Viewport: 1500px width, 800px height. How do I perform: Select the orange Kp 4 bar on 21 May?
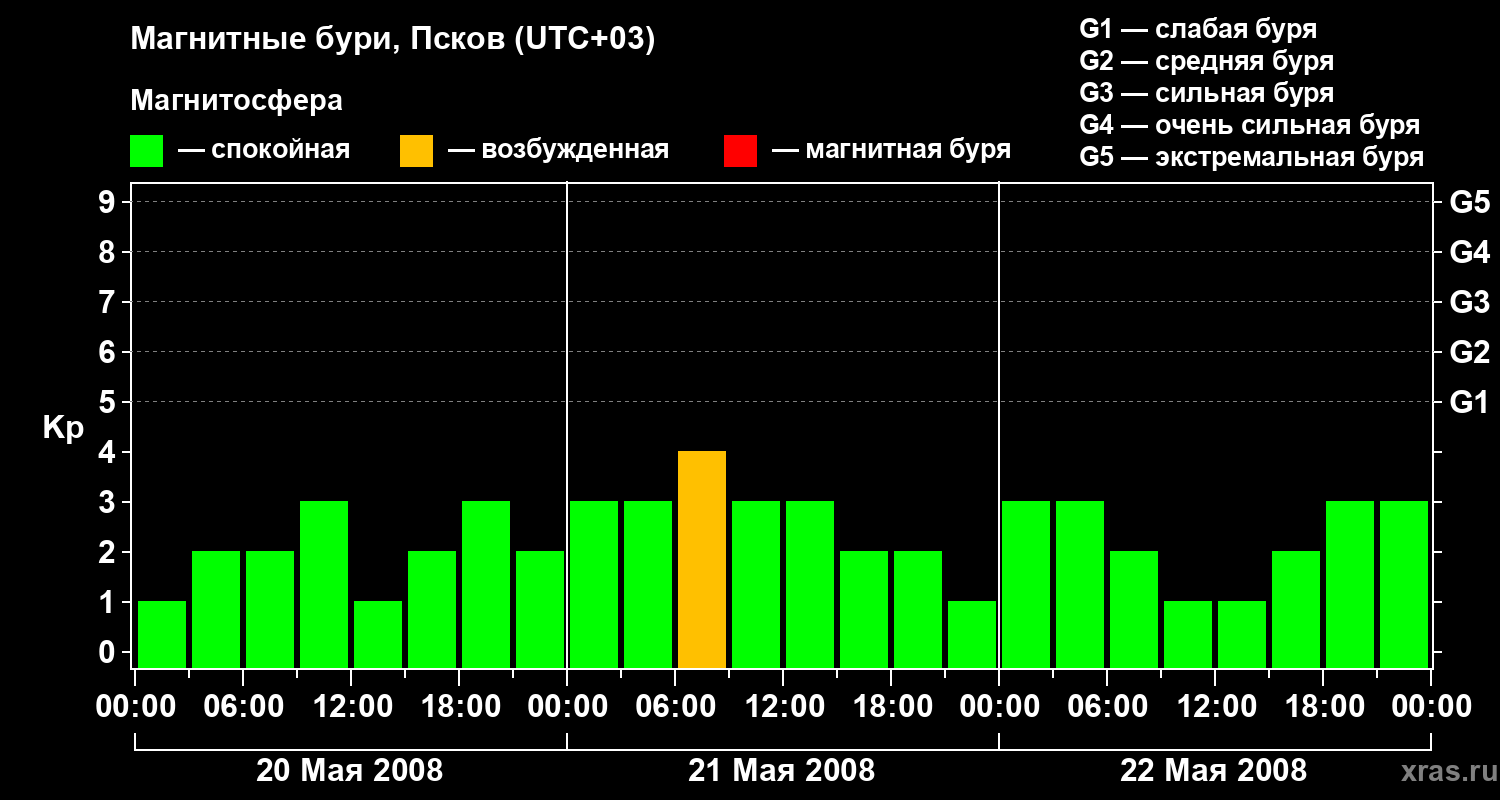click(702, 559)
